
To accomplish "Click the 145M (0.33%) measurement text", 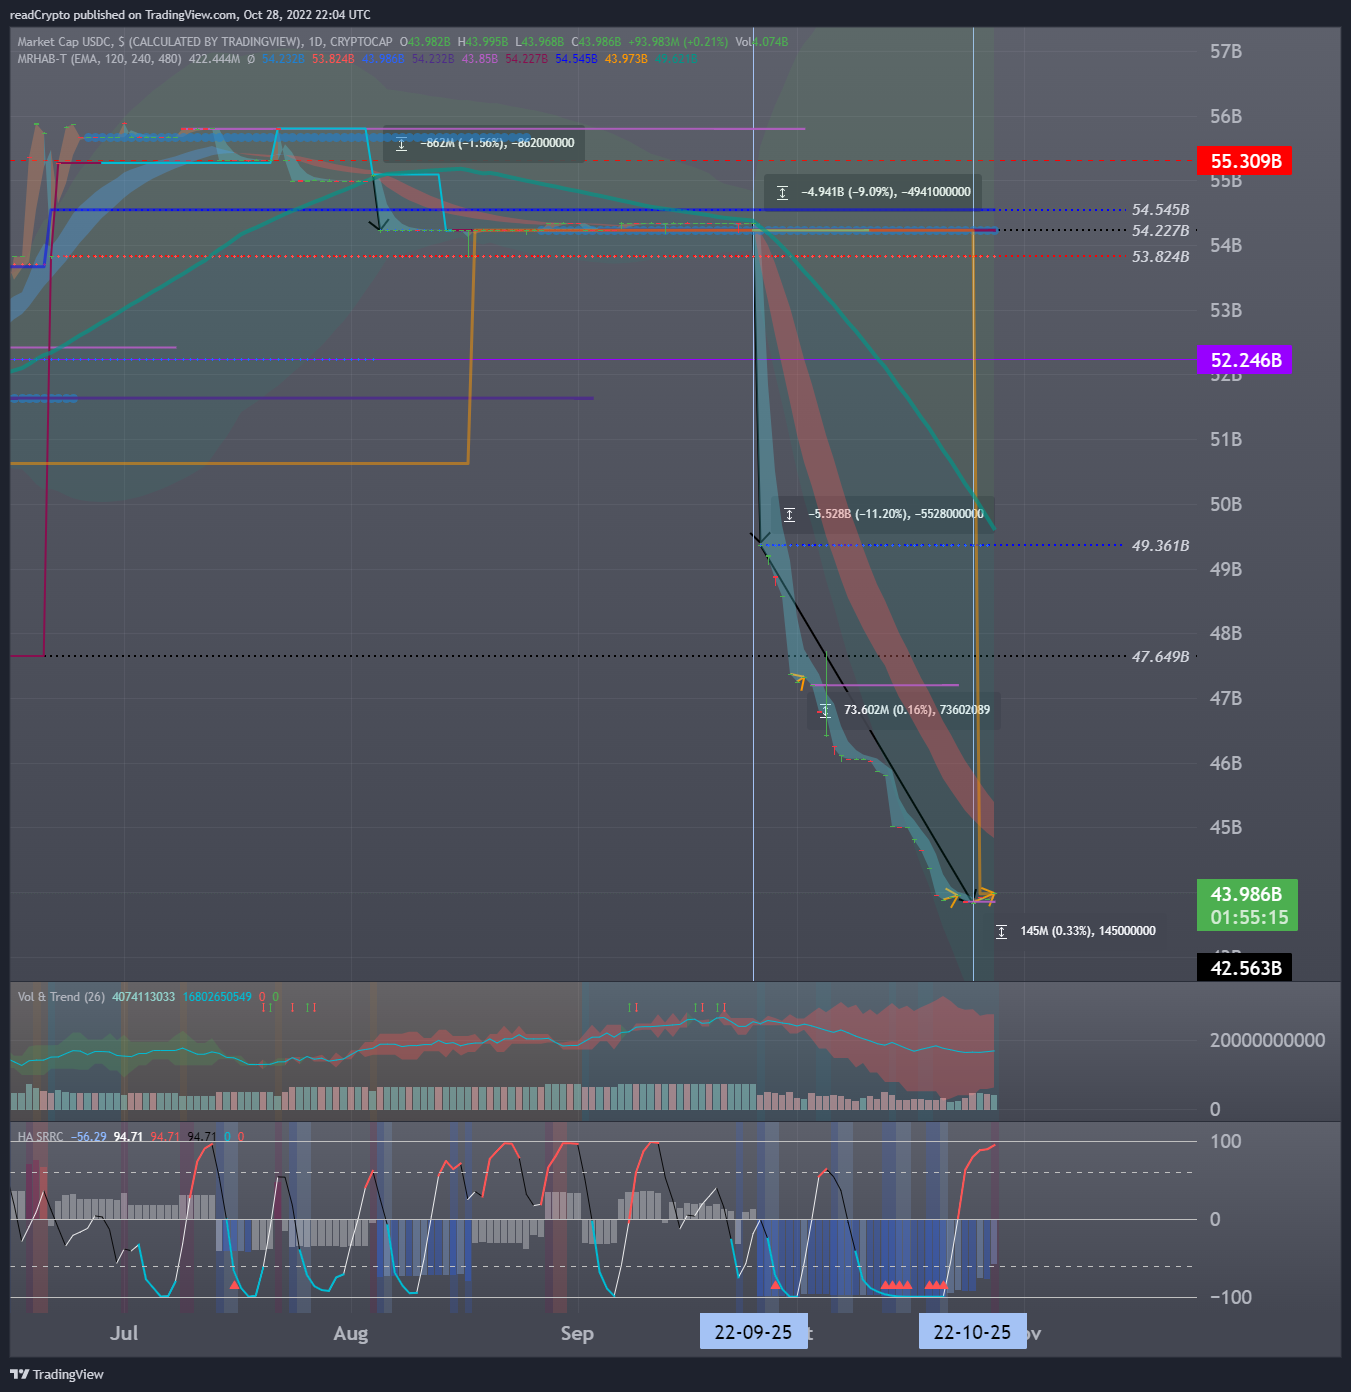I will tap(1088, 931).
